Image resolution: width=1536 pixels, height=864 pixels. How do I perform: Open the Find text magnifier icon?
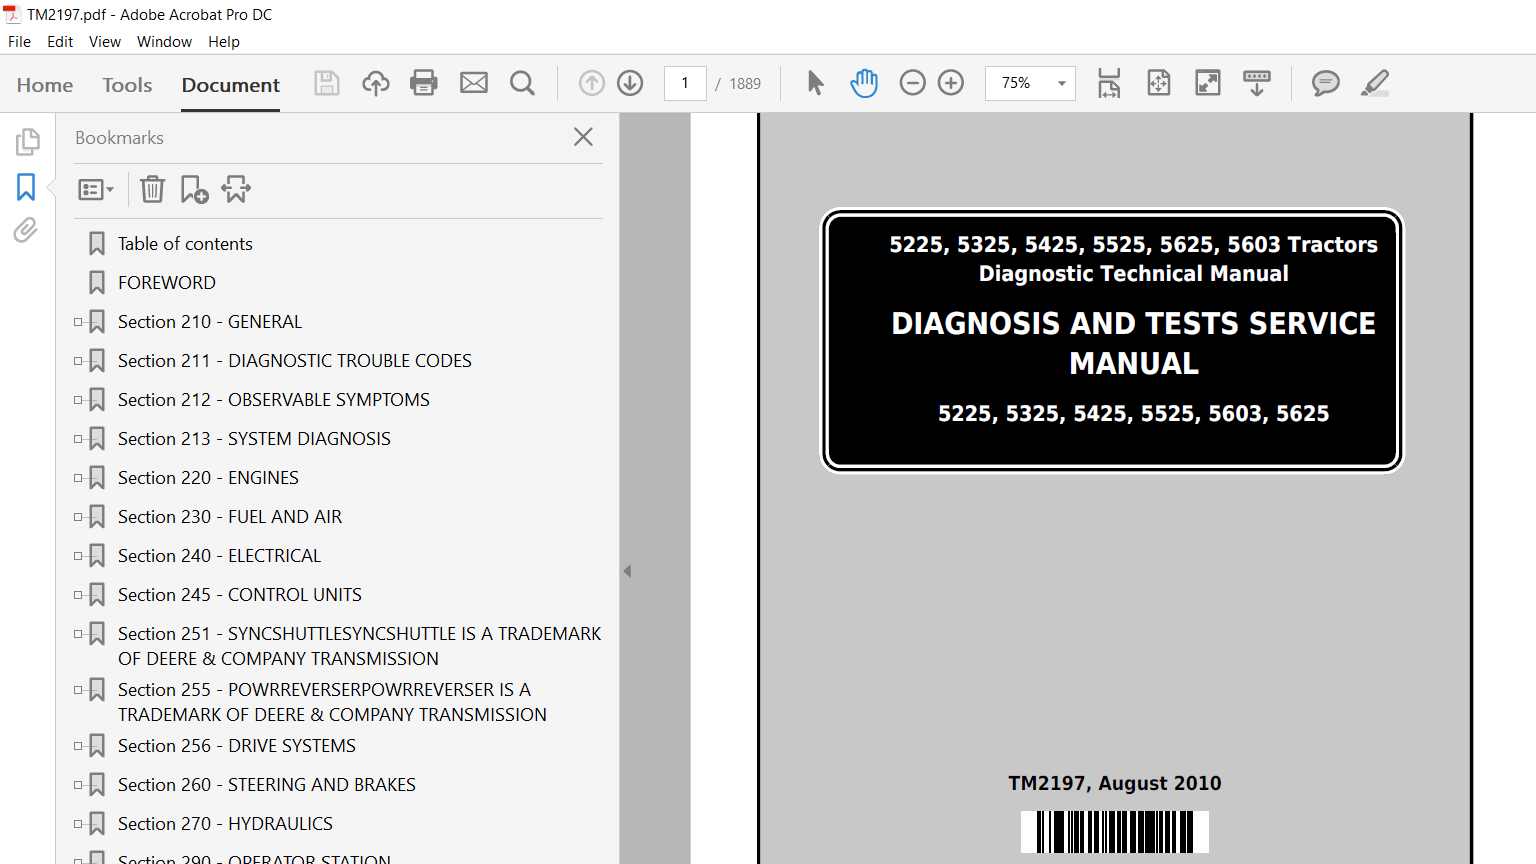pyautogui.click(x=522, y=83)
